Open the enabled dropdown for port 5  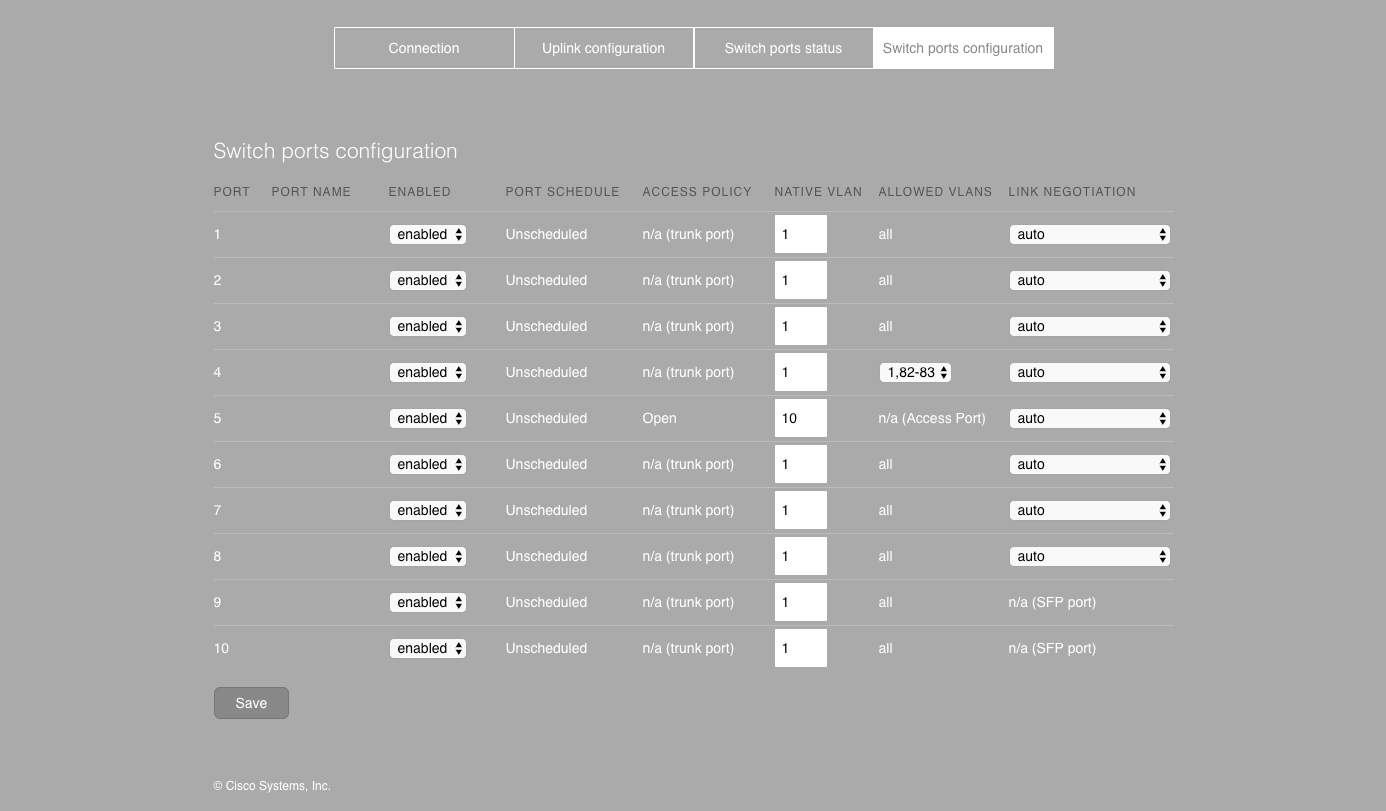click(x=428, y=419)
